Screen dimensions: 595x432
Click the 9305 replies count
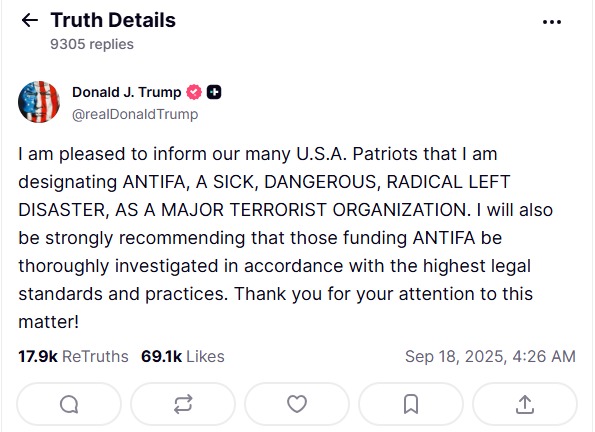(x=92, y=44)
